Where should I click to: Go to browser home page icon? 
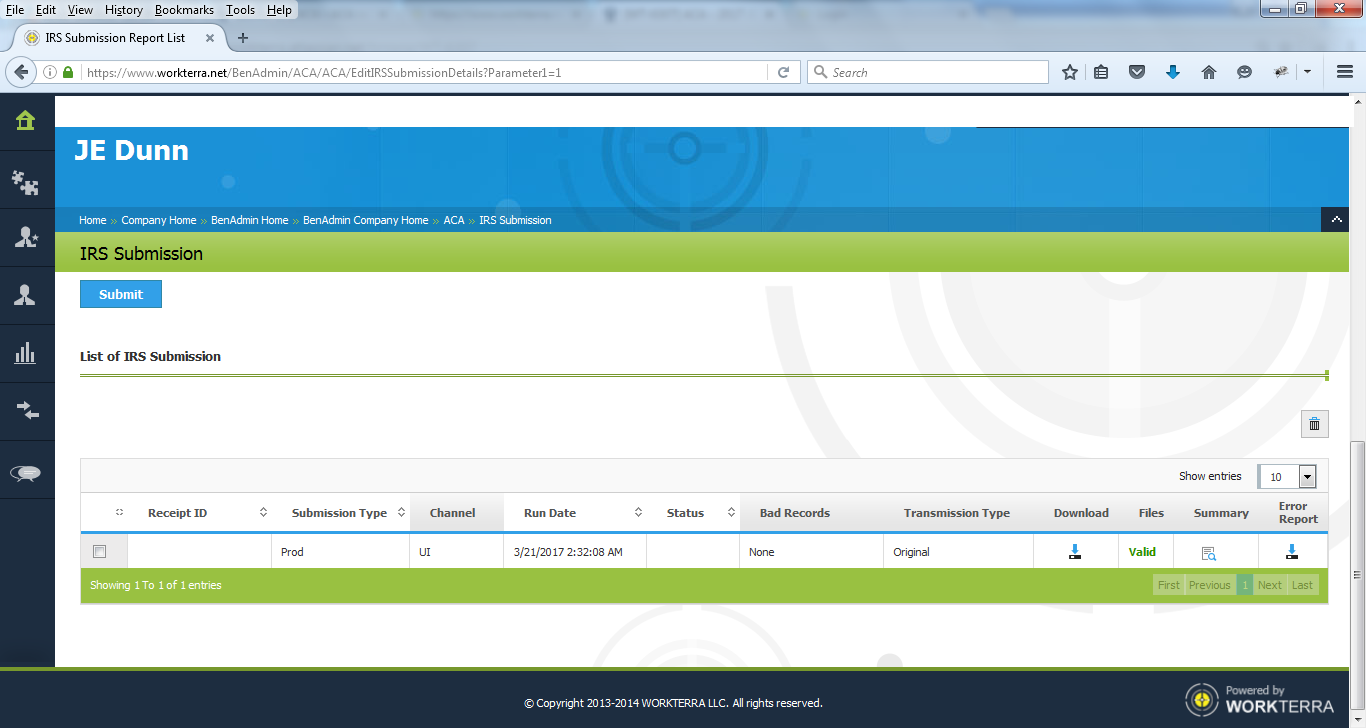pyautogui.click(x=1209, y=72)
